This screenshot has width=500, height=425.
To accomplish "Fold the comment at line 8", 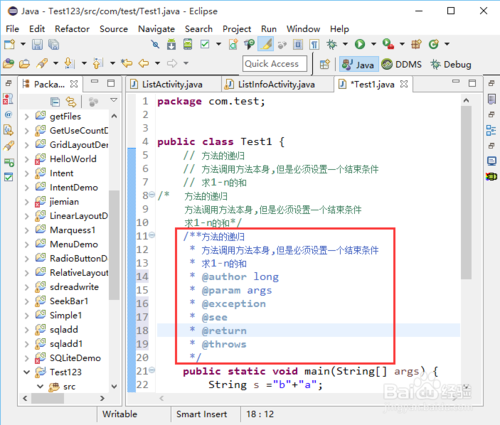I will [x=152, y=194].
